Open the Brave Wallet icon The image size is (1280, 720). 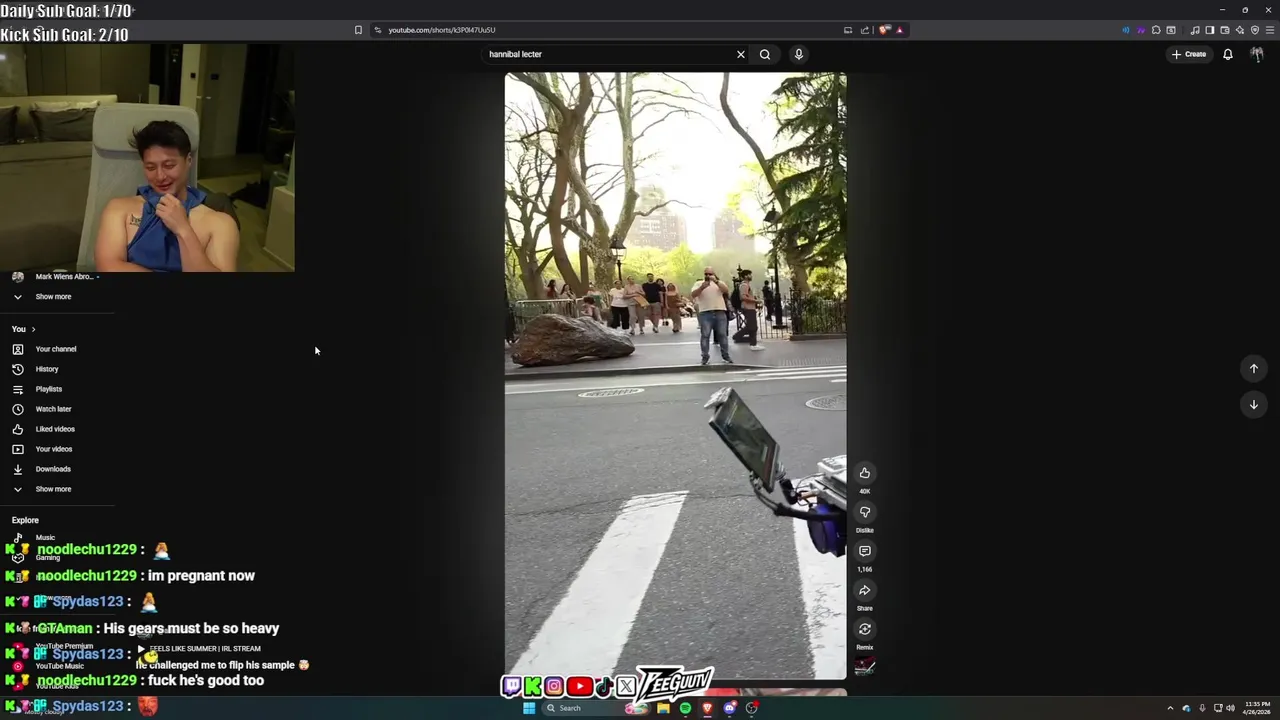1224,30
